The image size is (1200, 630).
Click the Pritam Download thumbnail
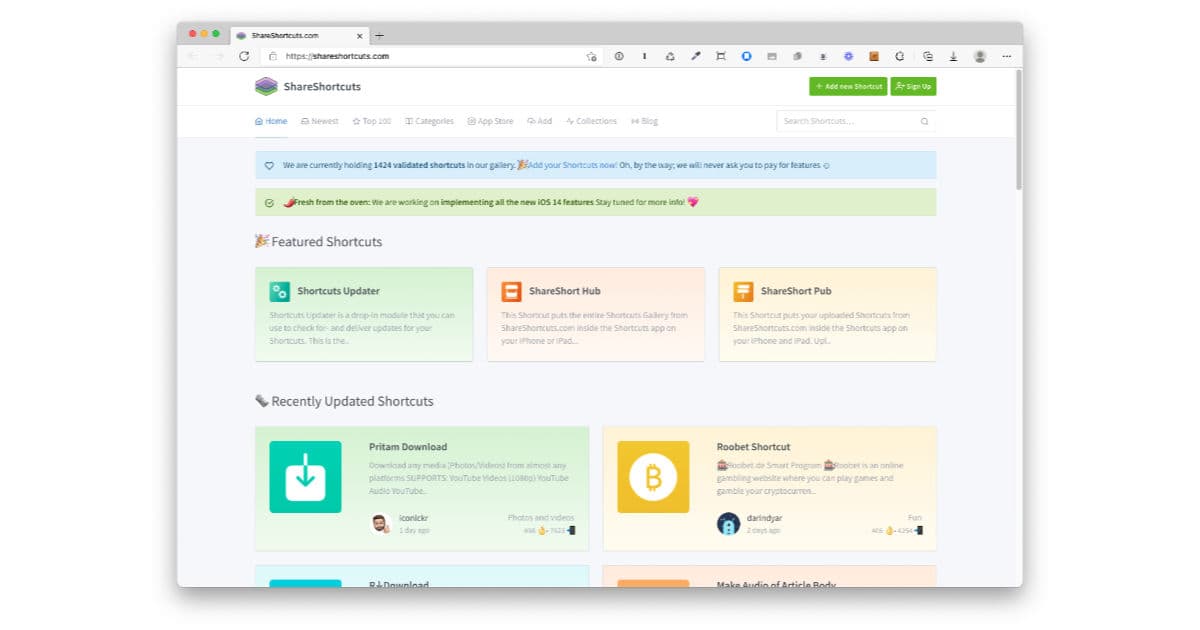click(305, 477)
